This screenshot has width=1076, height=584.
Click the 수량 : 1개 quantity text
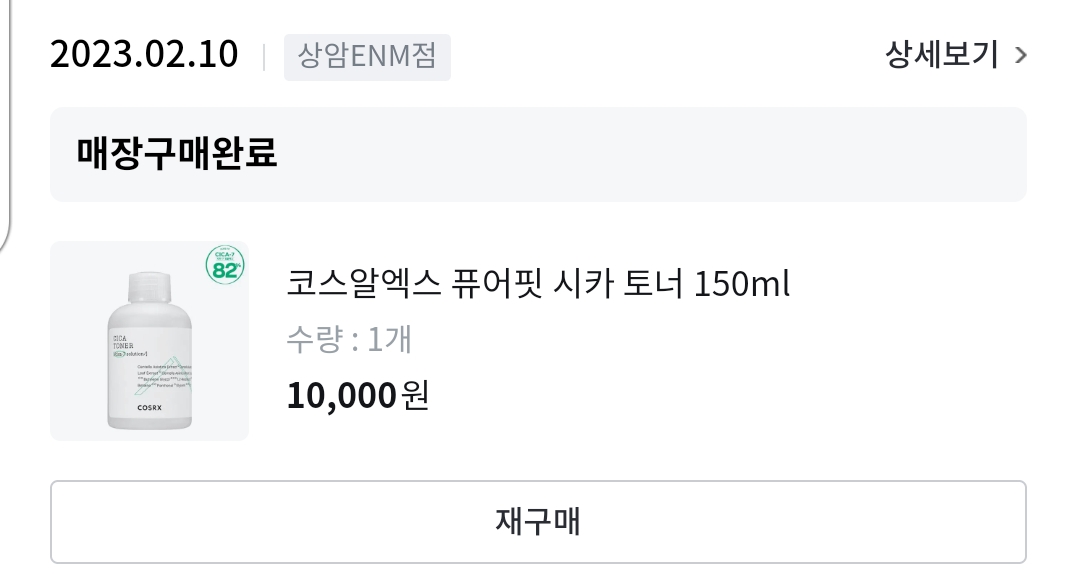(349, 340)
